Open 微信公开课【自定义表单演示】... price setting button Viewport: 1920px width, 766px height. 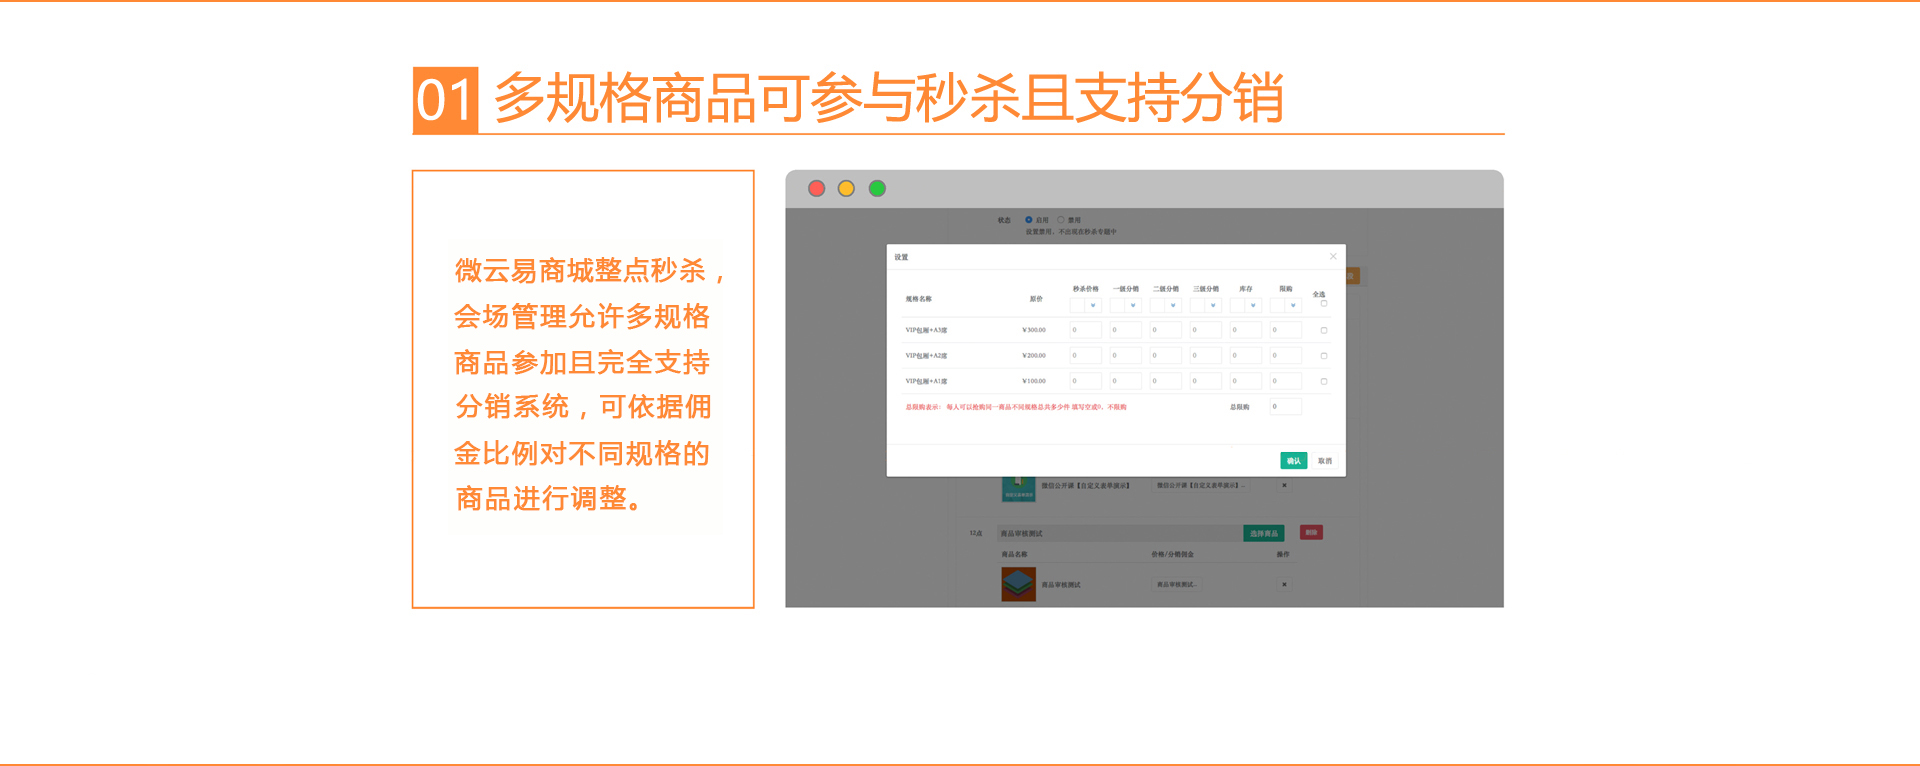point(1200,485)
